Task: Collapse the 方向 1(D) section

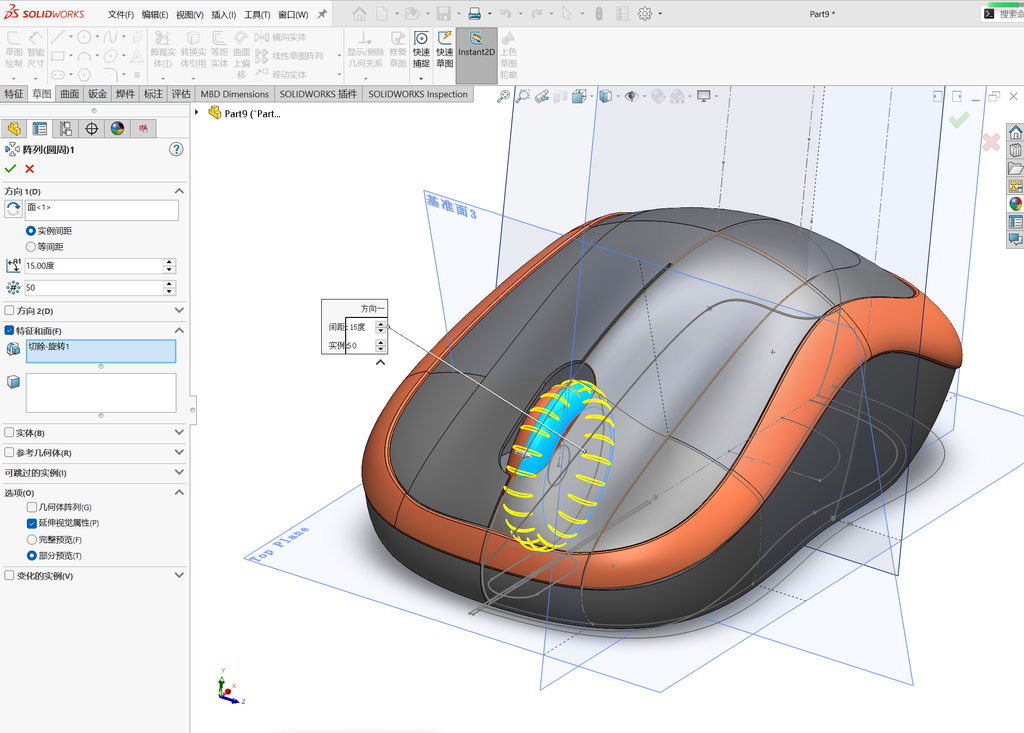Action: click(x=179, y=191)
